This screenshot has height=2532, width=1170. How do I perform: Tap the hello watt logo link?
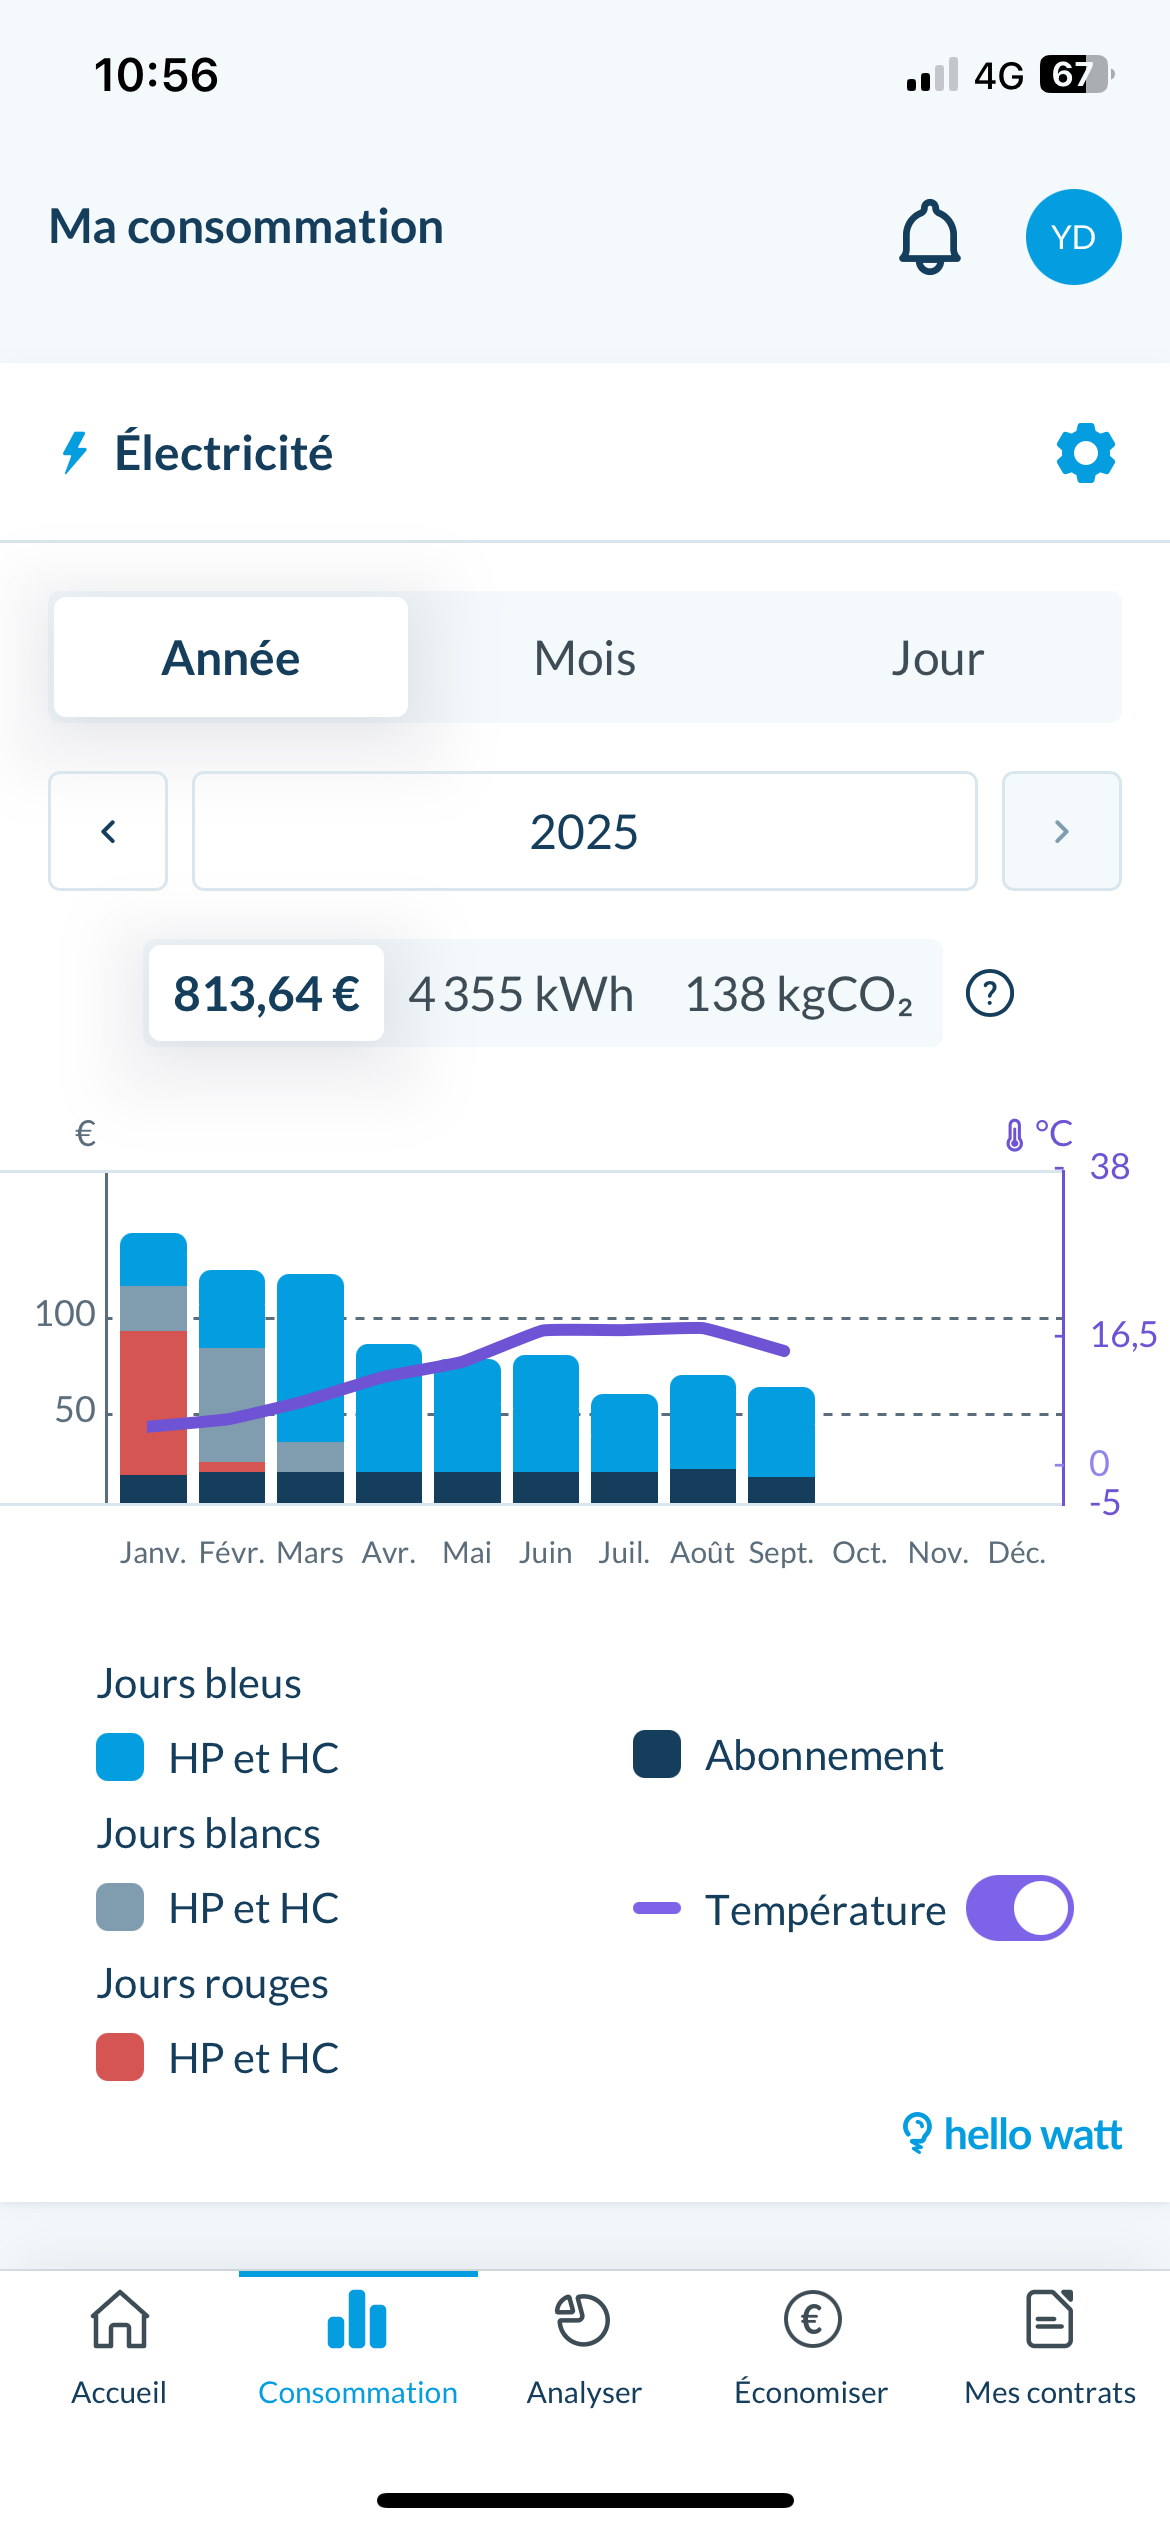point(1011,2134)
